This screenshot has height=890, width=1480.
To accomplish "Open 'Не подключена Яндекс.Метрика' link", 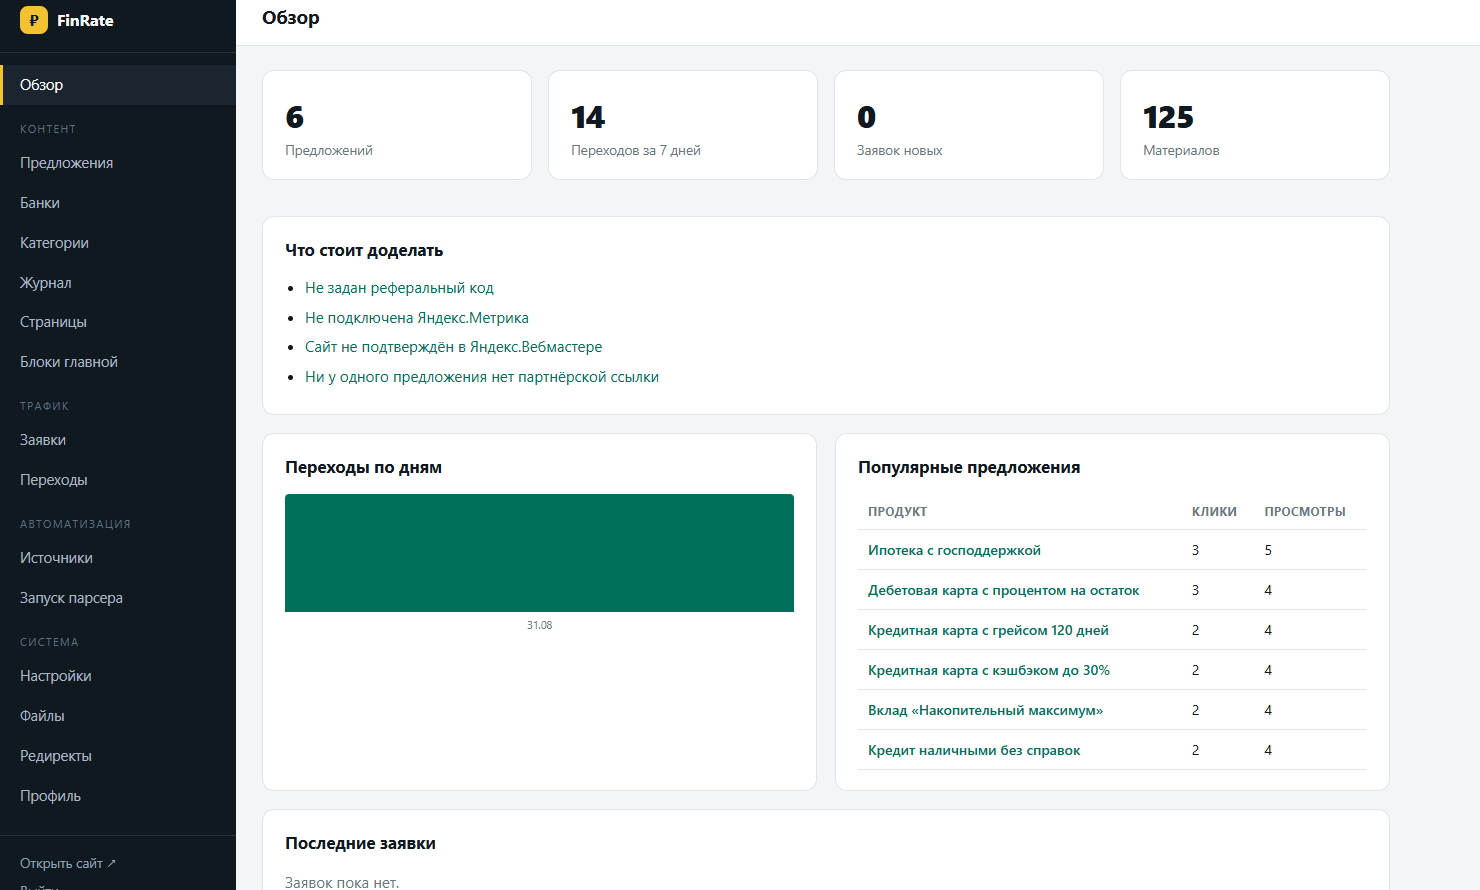I will (417, 318).
